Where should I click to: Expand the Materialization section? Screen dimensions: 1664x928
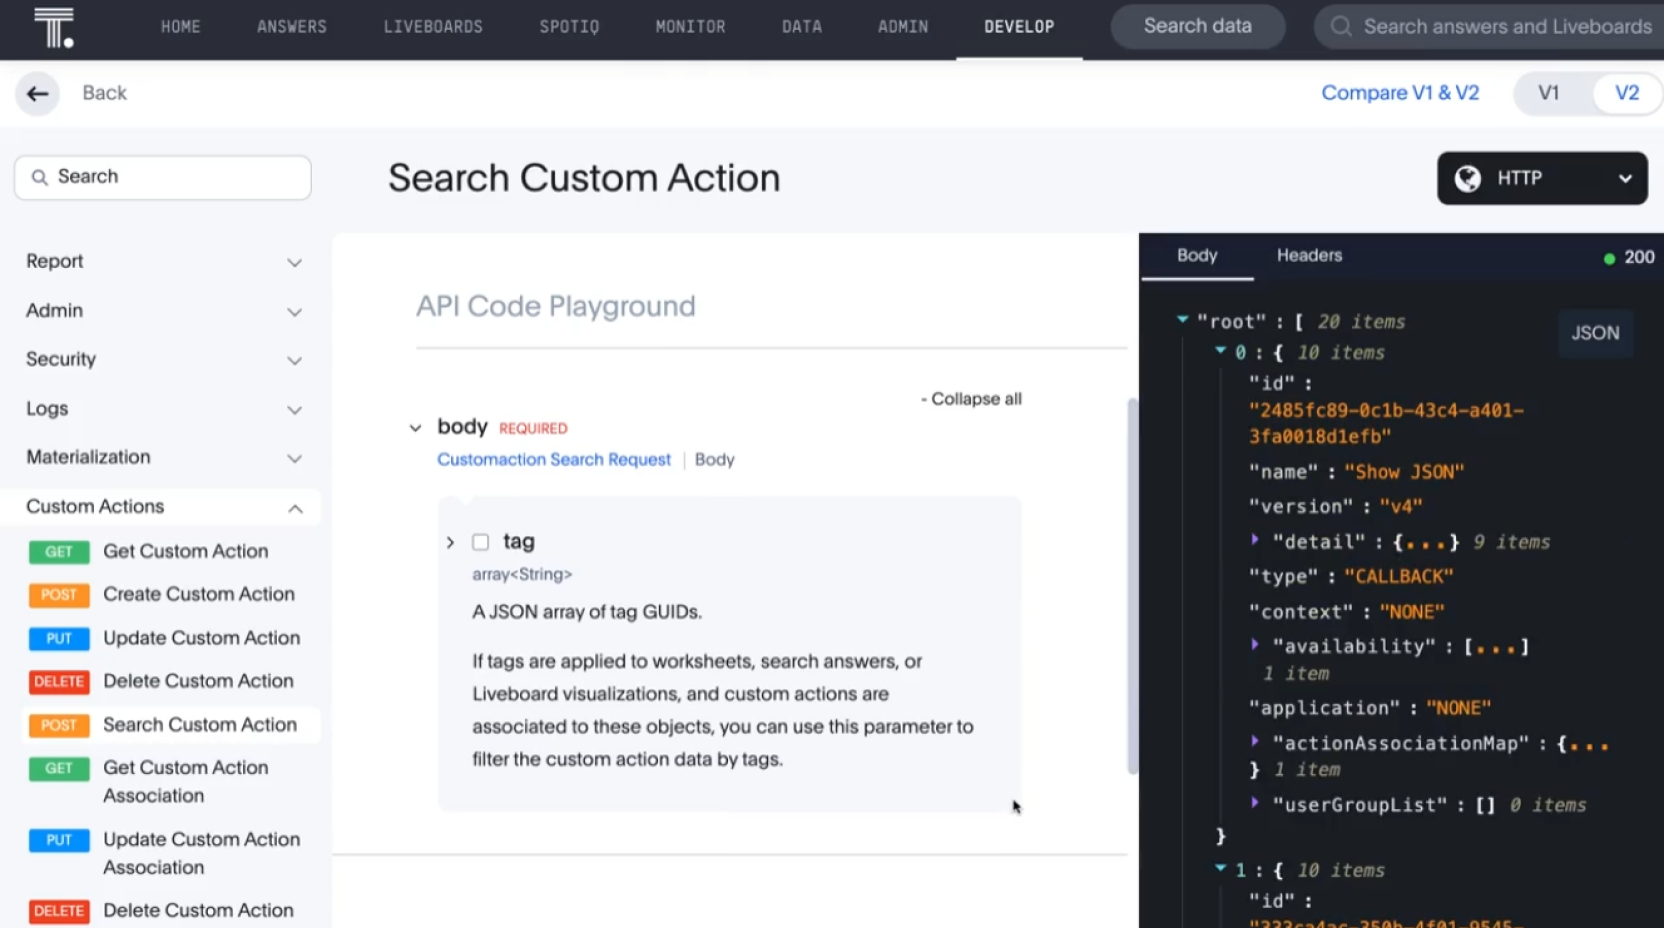click(x=163, y=458)
